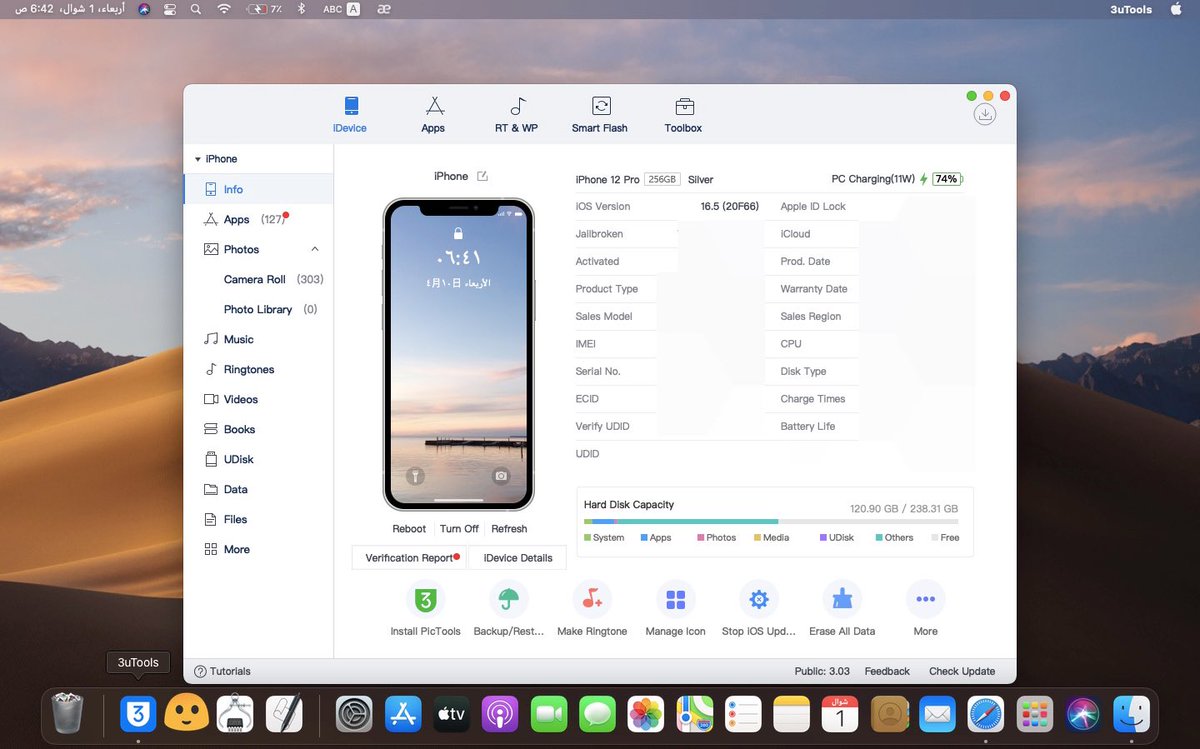Open the 3uTools menu in the menu bar
1200x749 pixels.
coord(1131,9)
